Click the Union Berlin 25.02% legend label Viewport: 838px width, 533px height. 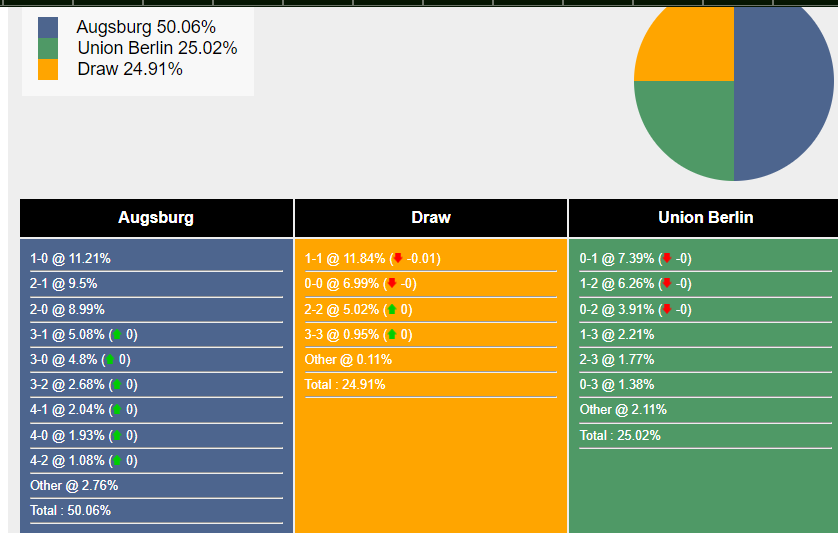click(x=157, y=48)
